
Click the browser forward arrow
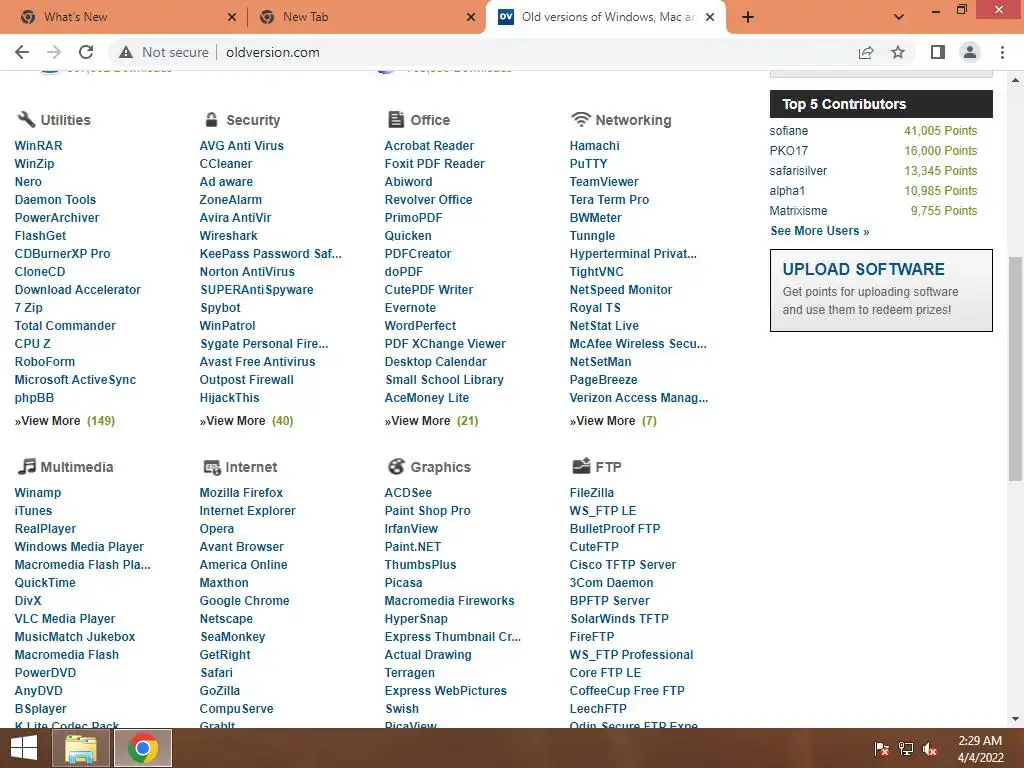click(x=54, y=52)
